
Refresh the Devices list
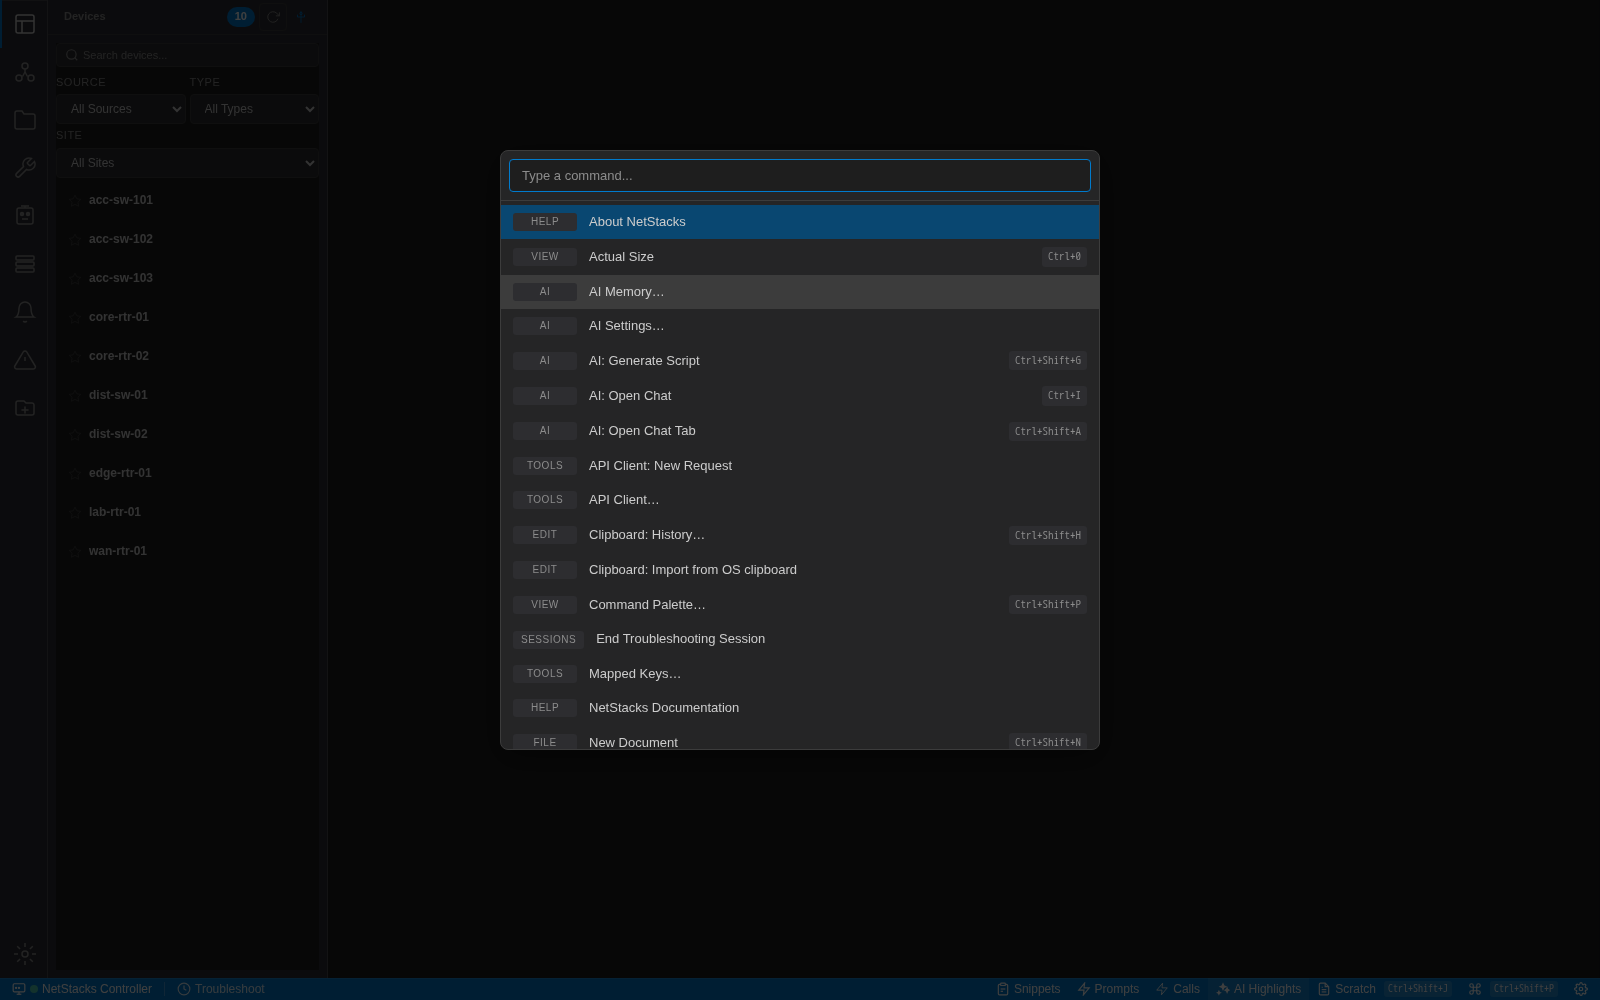click(x=273, y=17)
